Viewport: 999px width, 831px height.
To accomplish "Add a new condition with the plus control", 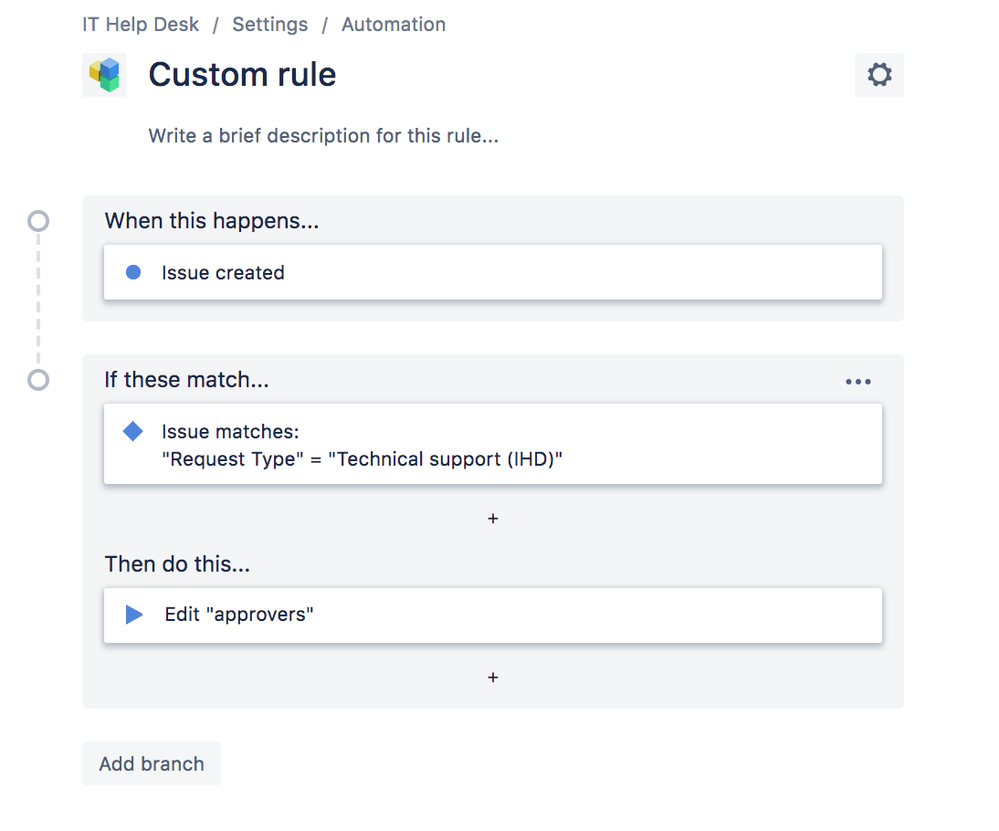I will pyautogui.click(x=493, y=518).
